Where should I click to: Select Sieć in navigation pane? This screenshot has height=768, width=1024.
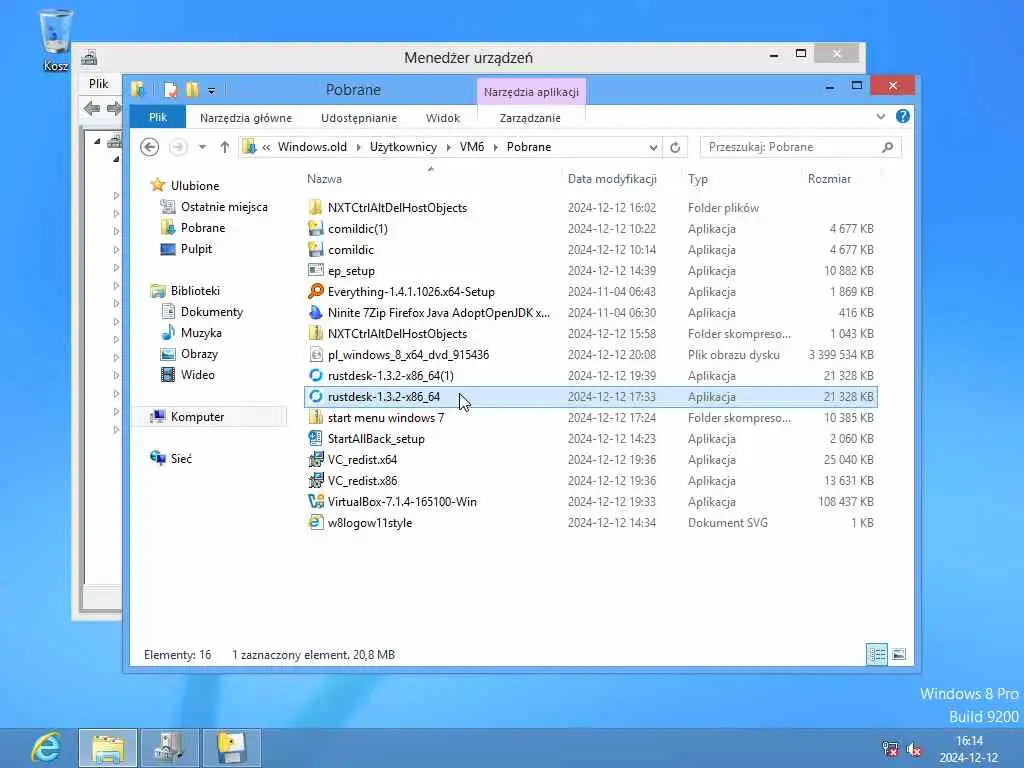[x=181, y=459]
